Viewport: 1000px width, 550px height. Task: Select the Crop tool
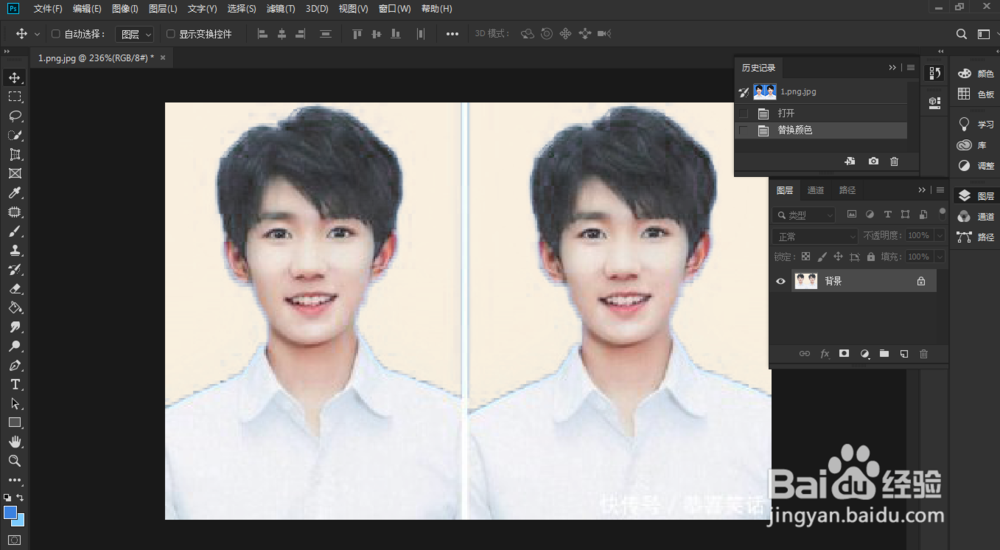click(15, 154)
